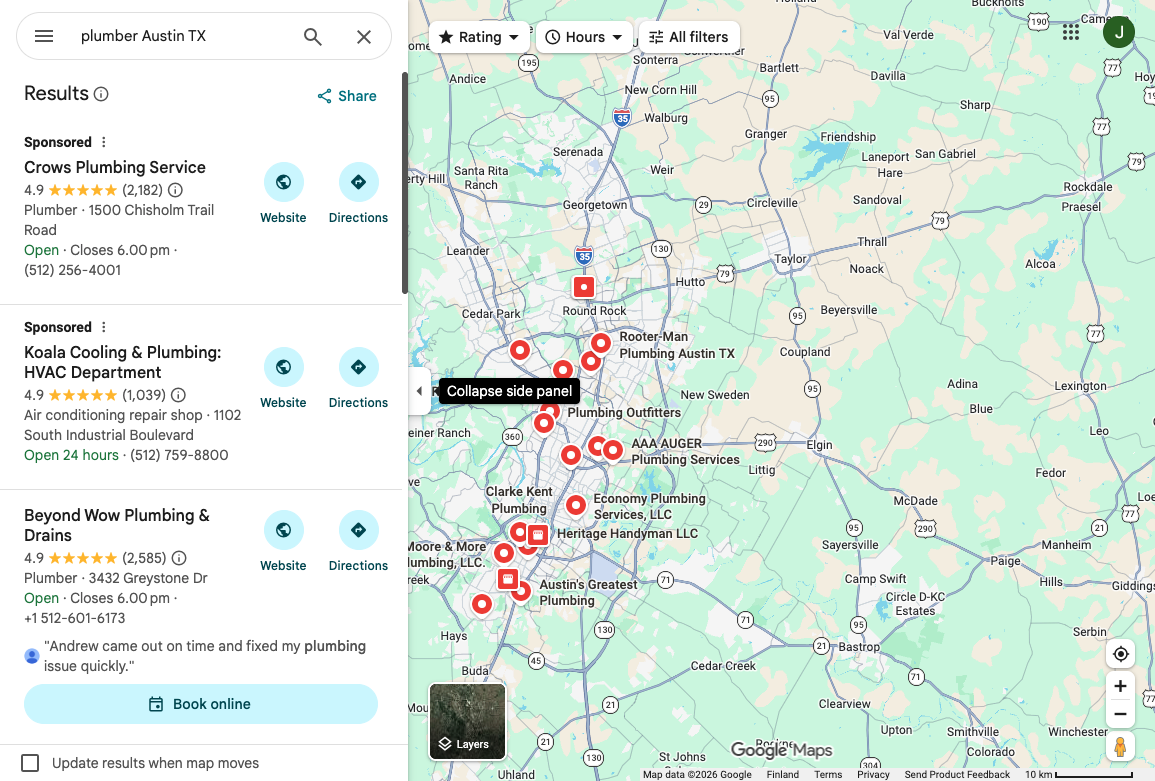Open the Terms link at map bottom
Image resolution: width=1155 pixels, height=781 pixels.
coord(828,774)
